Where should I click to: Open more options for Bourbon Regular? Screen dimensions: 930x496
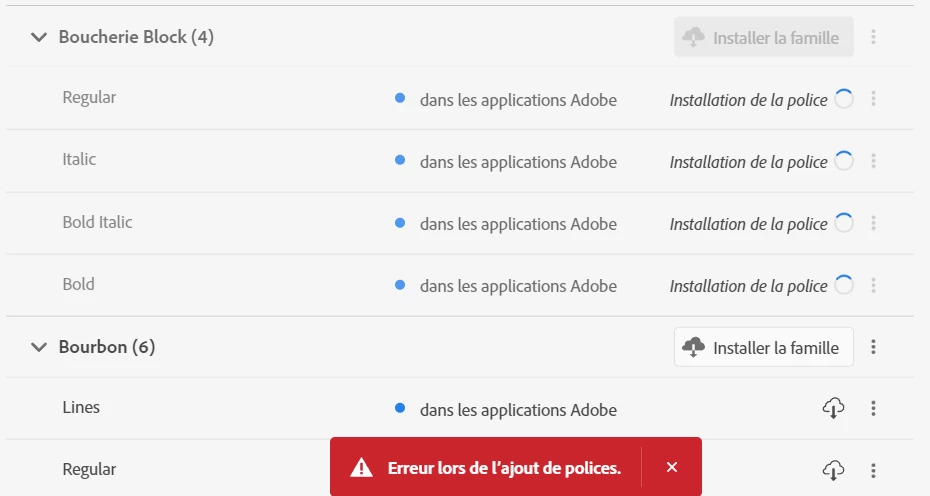(873, 470)
